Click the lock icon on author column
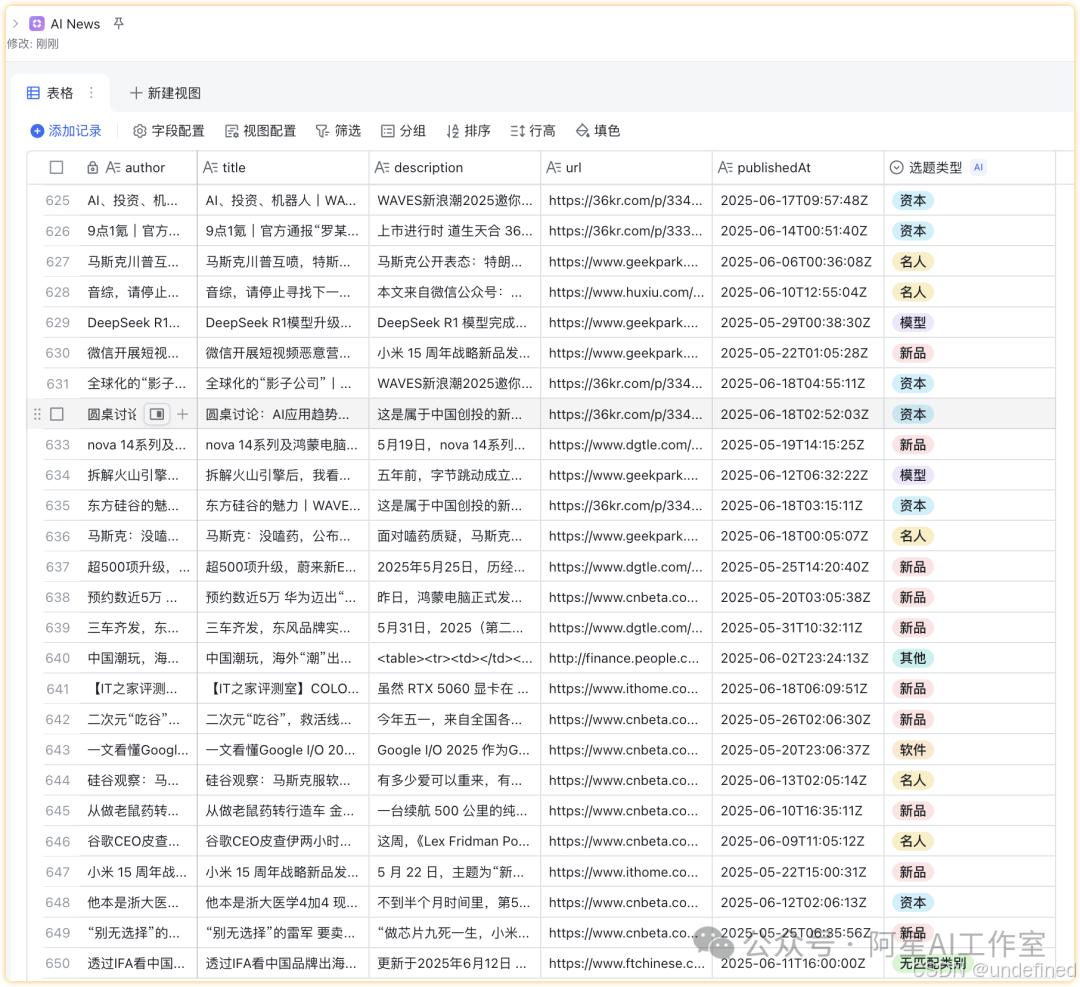1080x987 pixels. click(x=92, y=167)
